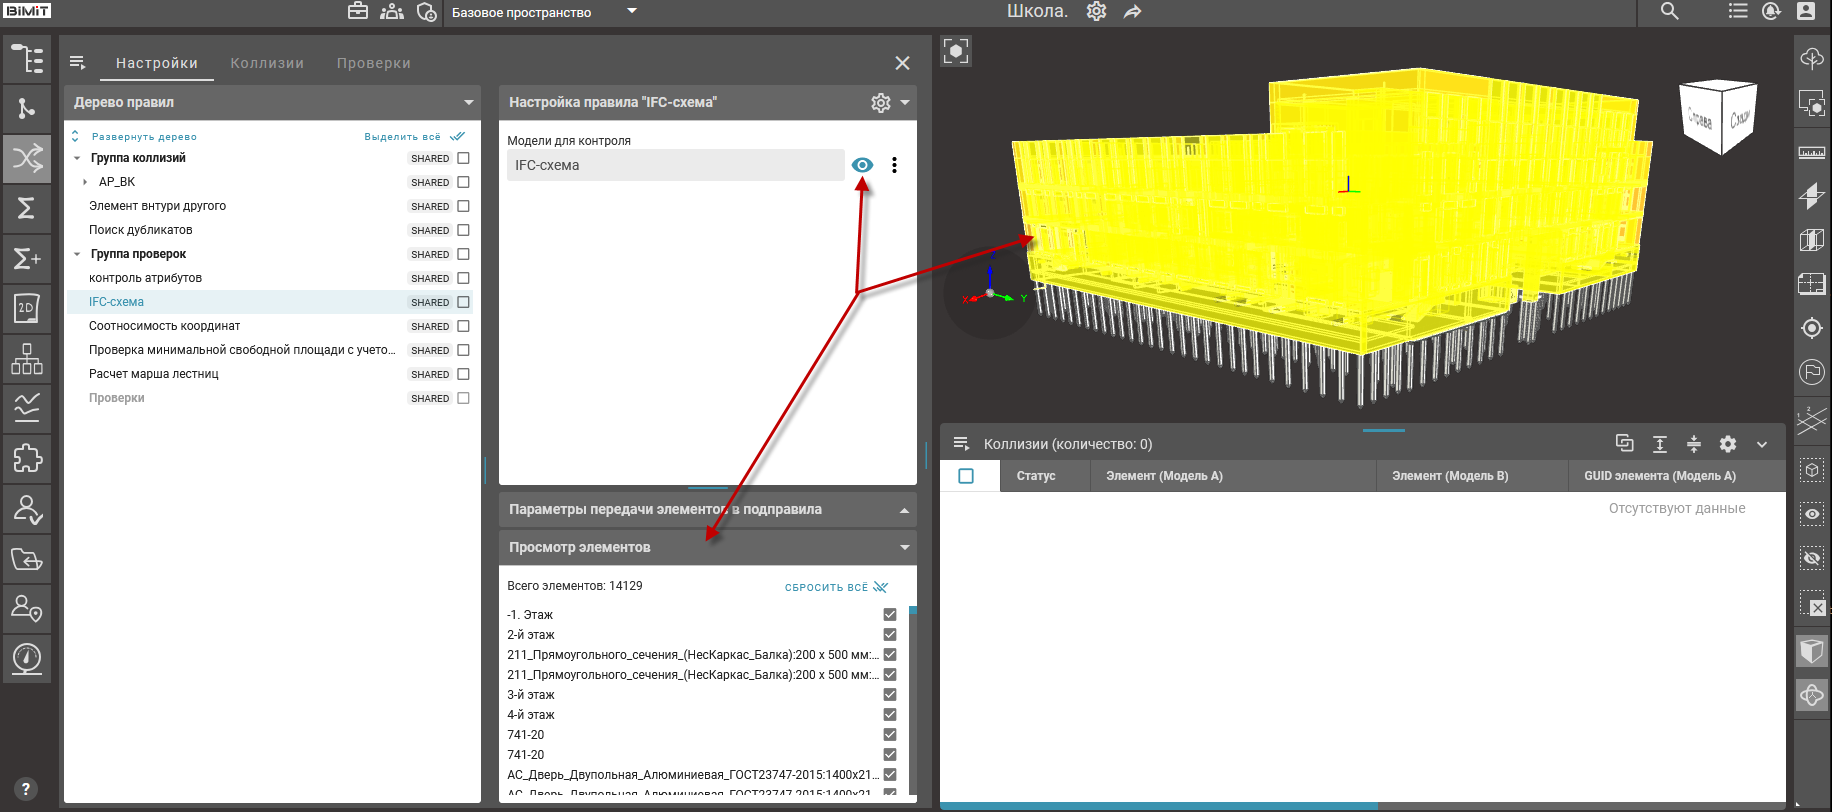Screen dimensions: 1832x812
Task: Check the Расчет марша лестниц checkbox
Action: click(463, 374)
